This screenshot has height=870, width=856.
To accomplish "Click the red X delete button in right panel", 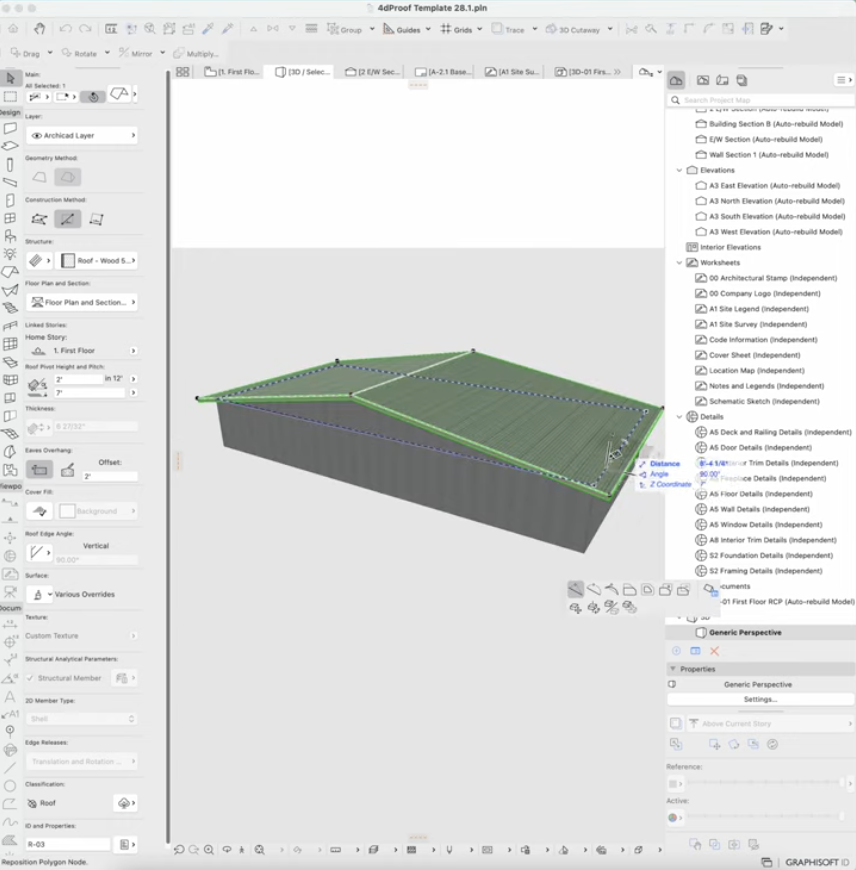I will [713, 650].
